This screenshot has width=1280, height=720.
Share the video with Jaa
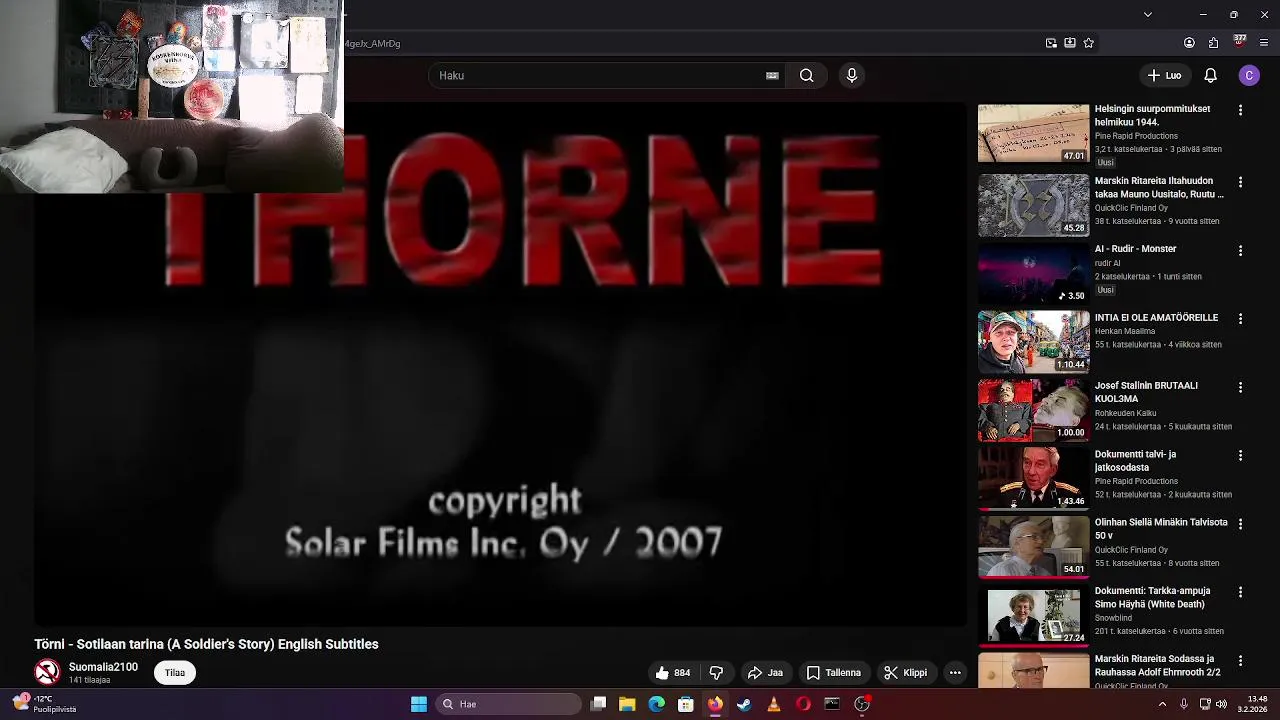click(x=765, y=673)
